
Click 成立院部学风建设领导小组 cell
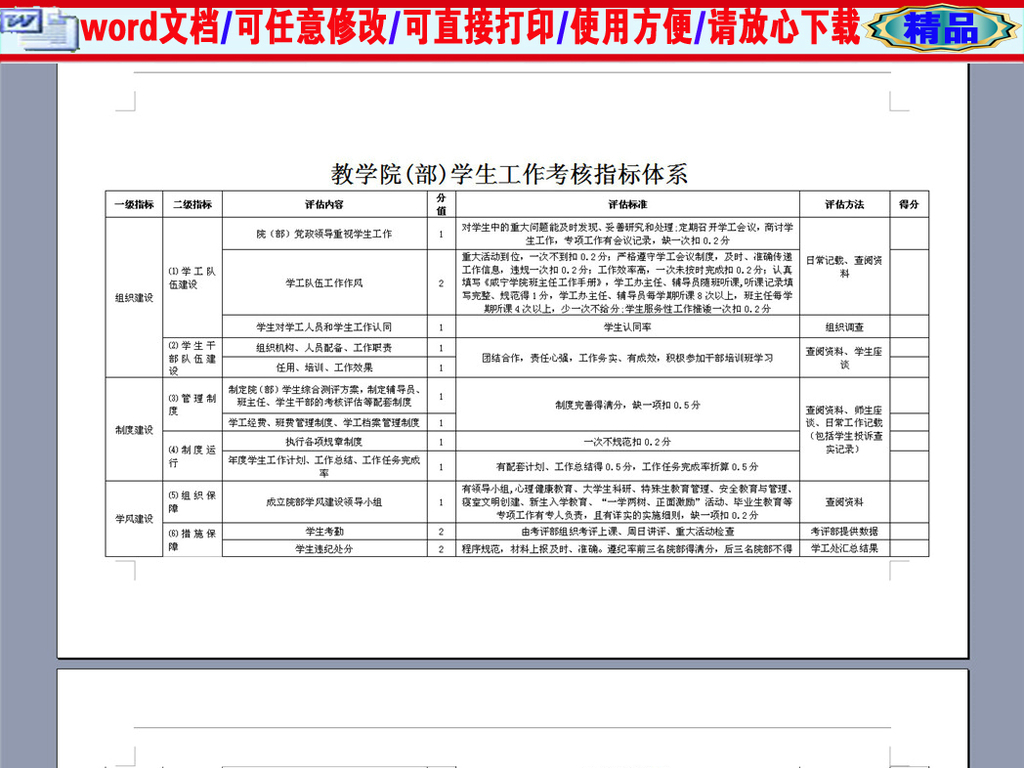click(x=325, y=502)
